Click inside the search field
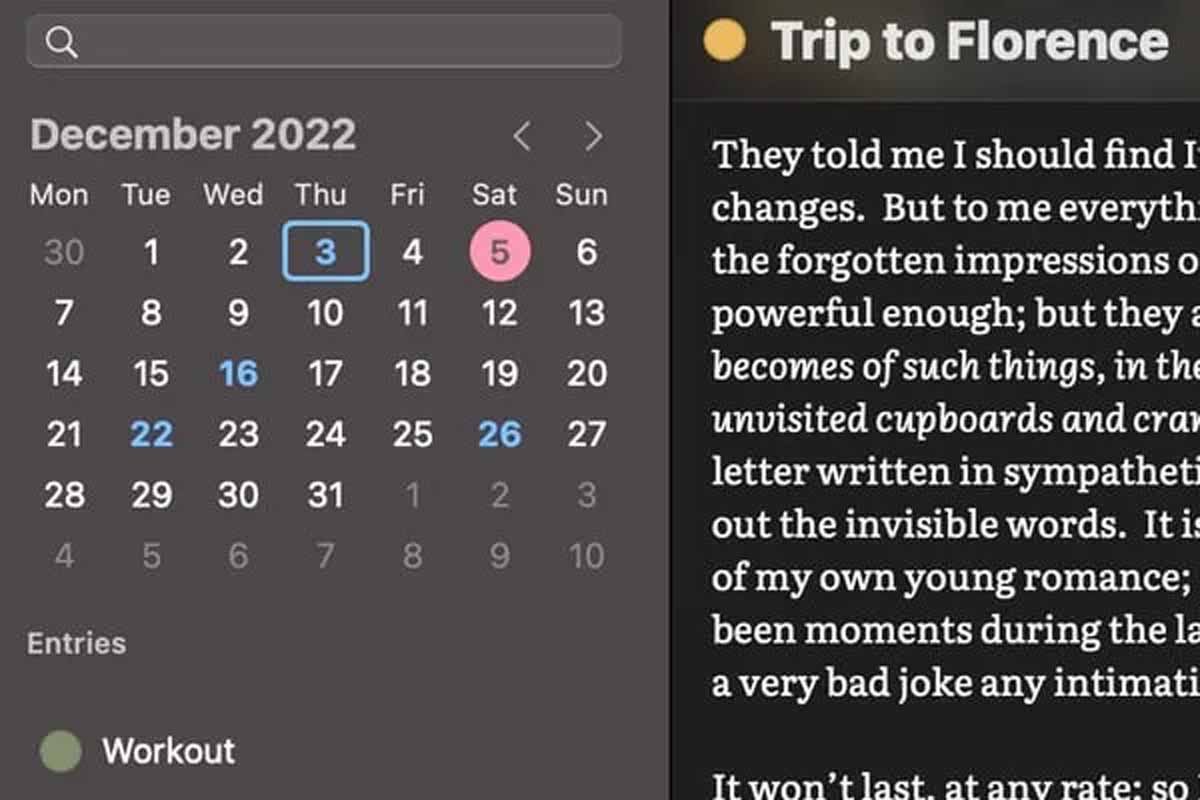The height and width of the screenshot is (800, 1200). 340,42
